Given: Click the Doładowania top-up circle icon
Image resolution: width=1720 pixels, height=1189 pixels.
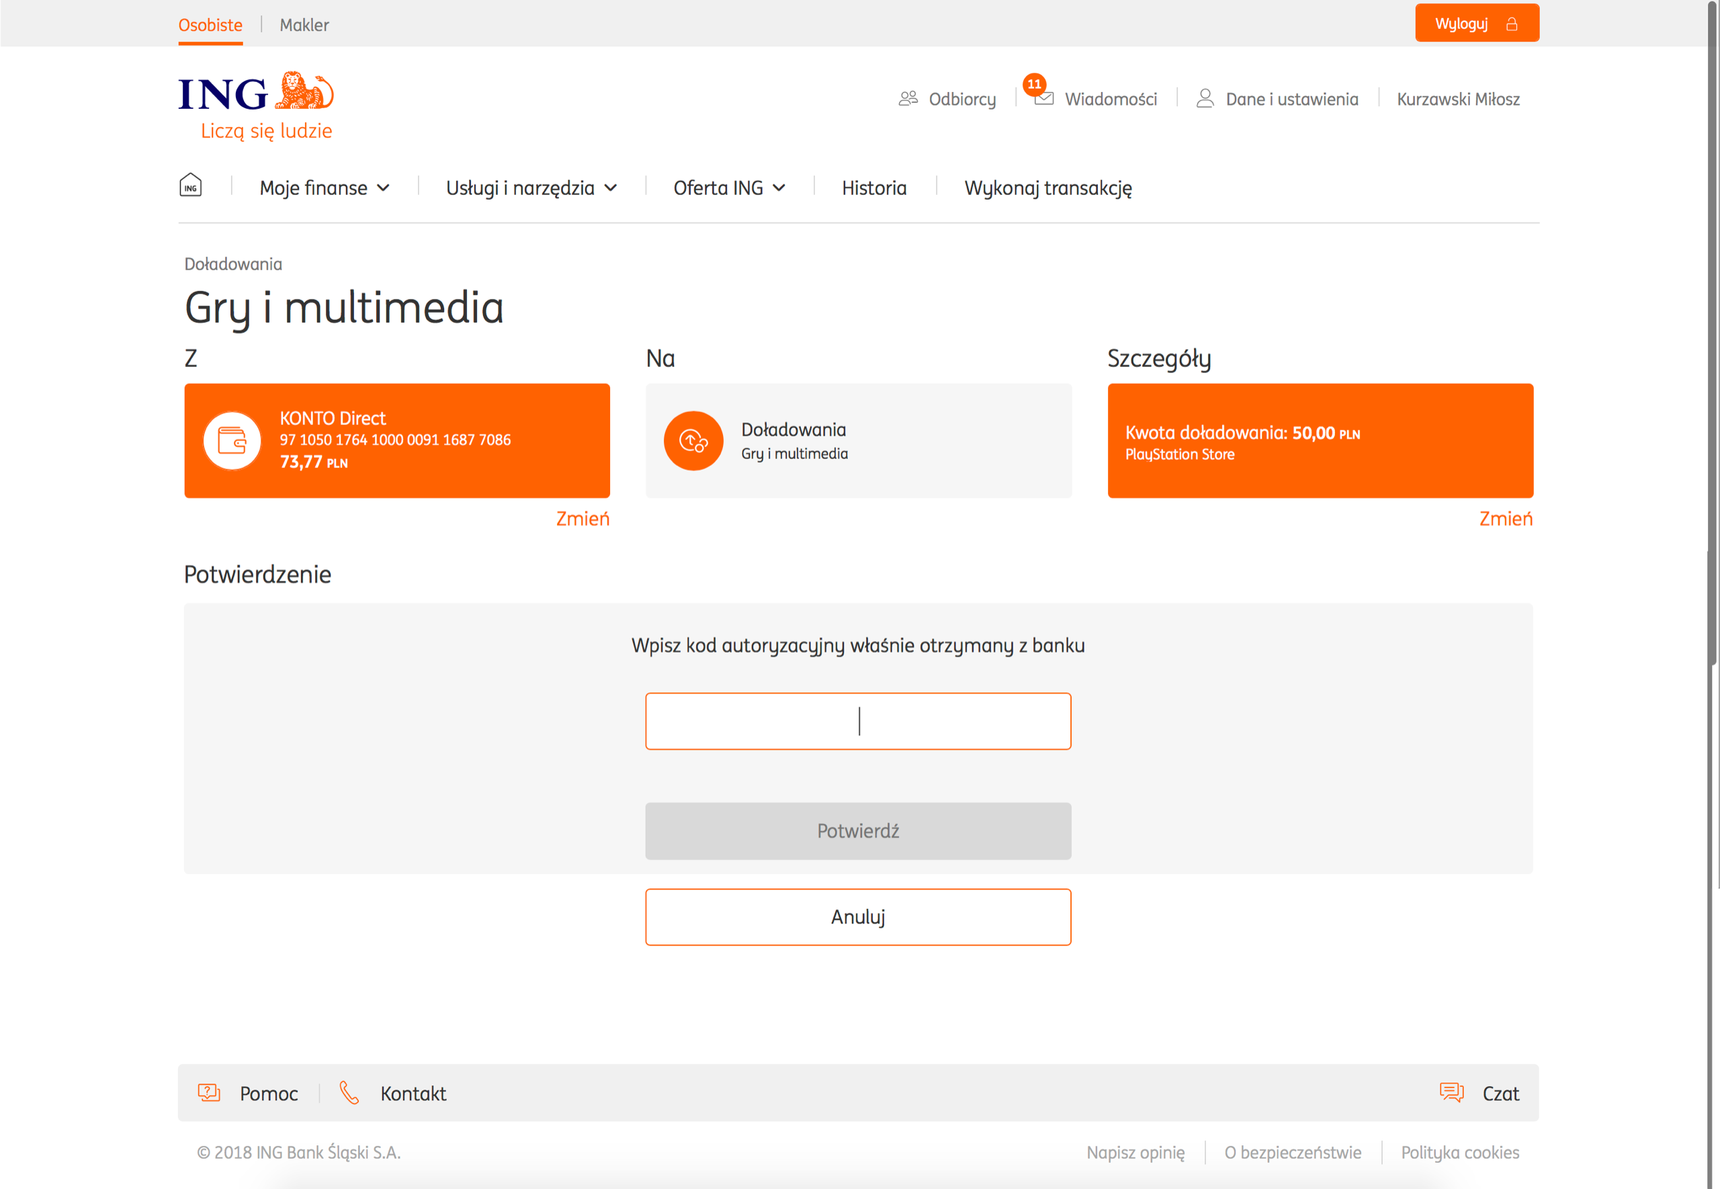Looking at the screenshot, I should click(693, 440).
